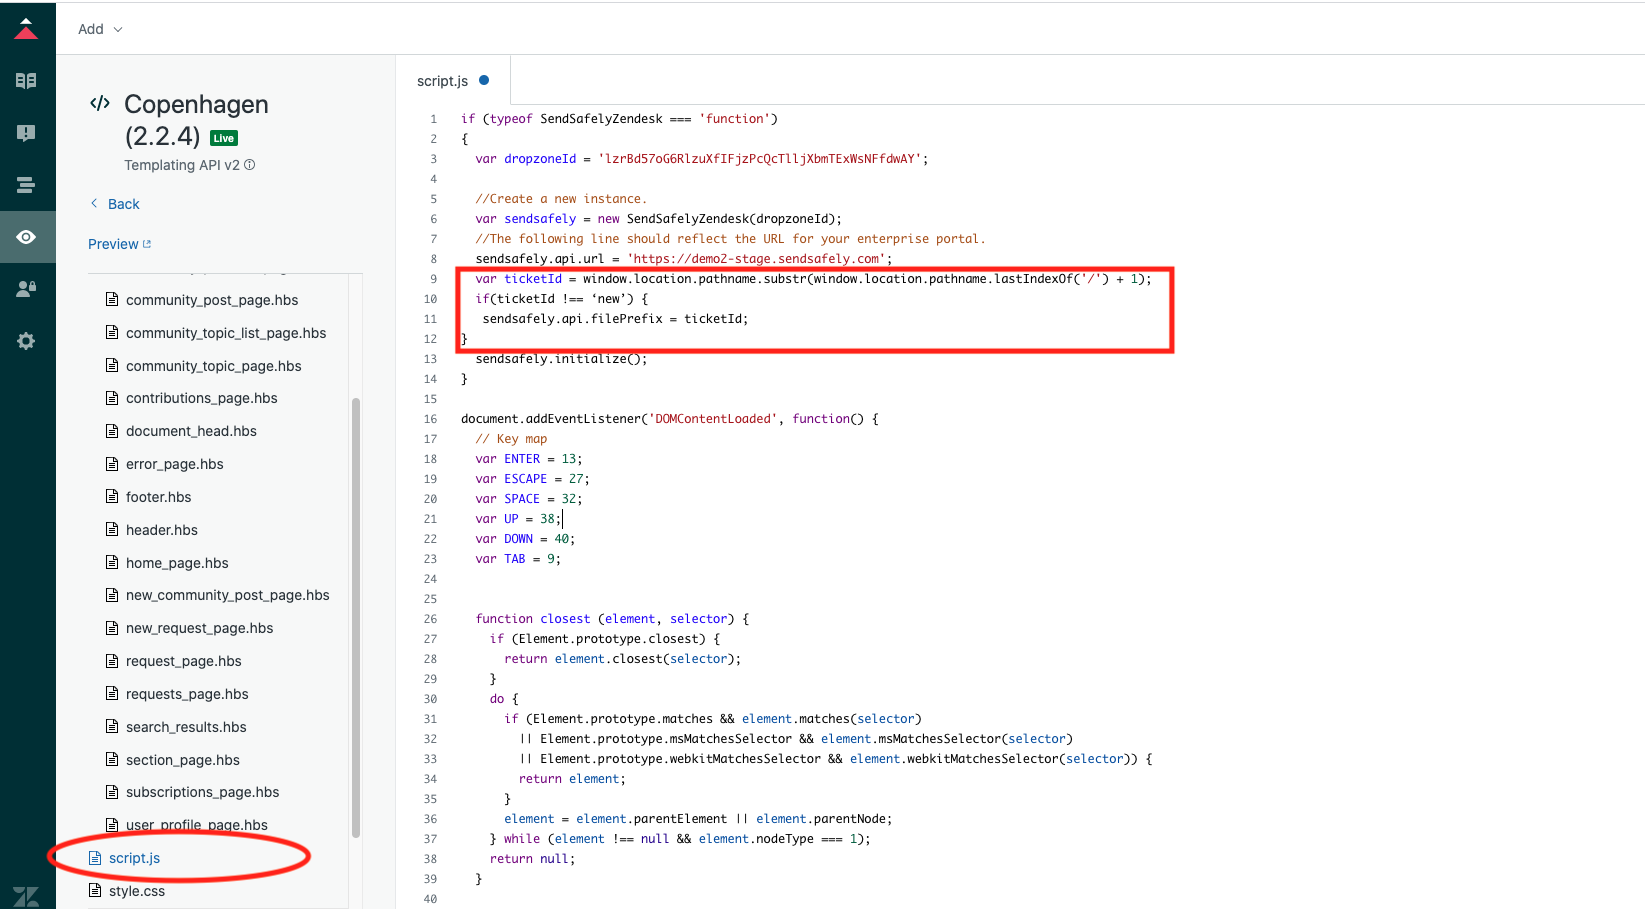The image size is (1645, 909).
Task: Open new_community_post_page.hbs template
Action: pyautogui.click(x=228, y=595)
